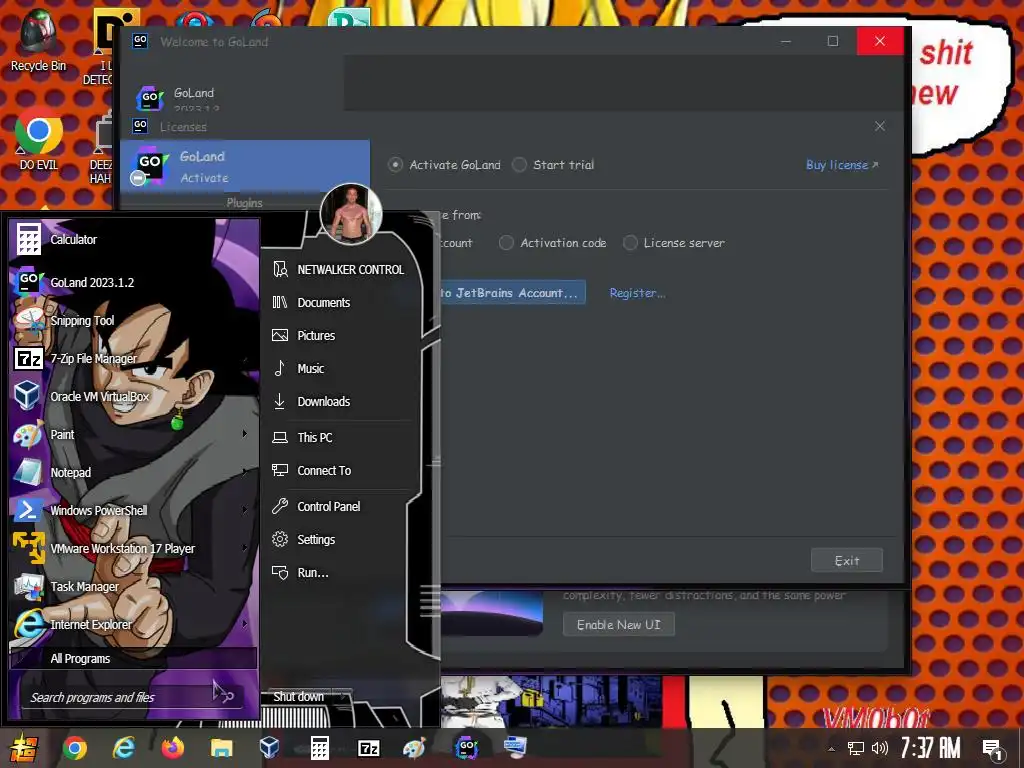
Task: Expand Internet Explorer jump list arrow
Action: 244,624
